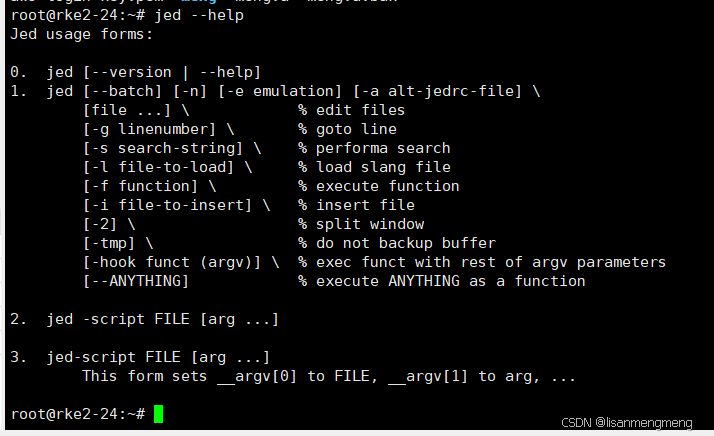This screenshot has height=436, width=714.
Task: Select the '[--version | --help]' option text
Action: point(172,72)
